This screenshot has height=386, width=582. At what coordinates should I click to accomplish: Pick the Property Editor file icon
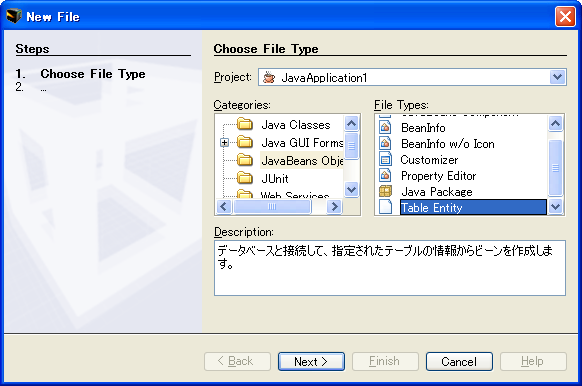click(385, 176)
